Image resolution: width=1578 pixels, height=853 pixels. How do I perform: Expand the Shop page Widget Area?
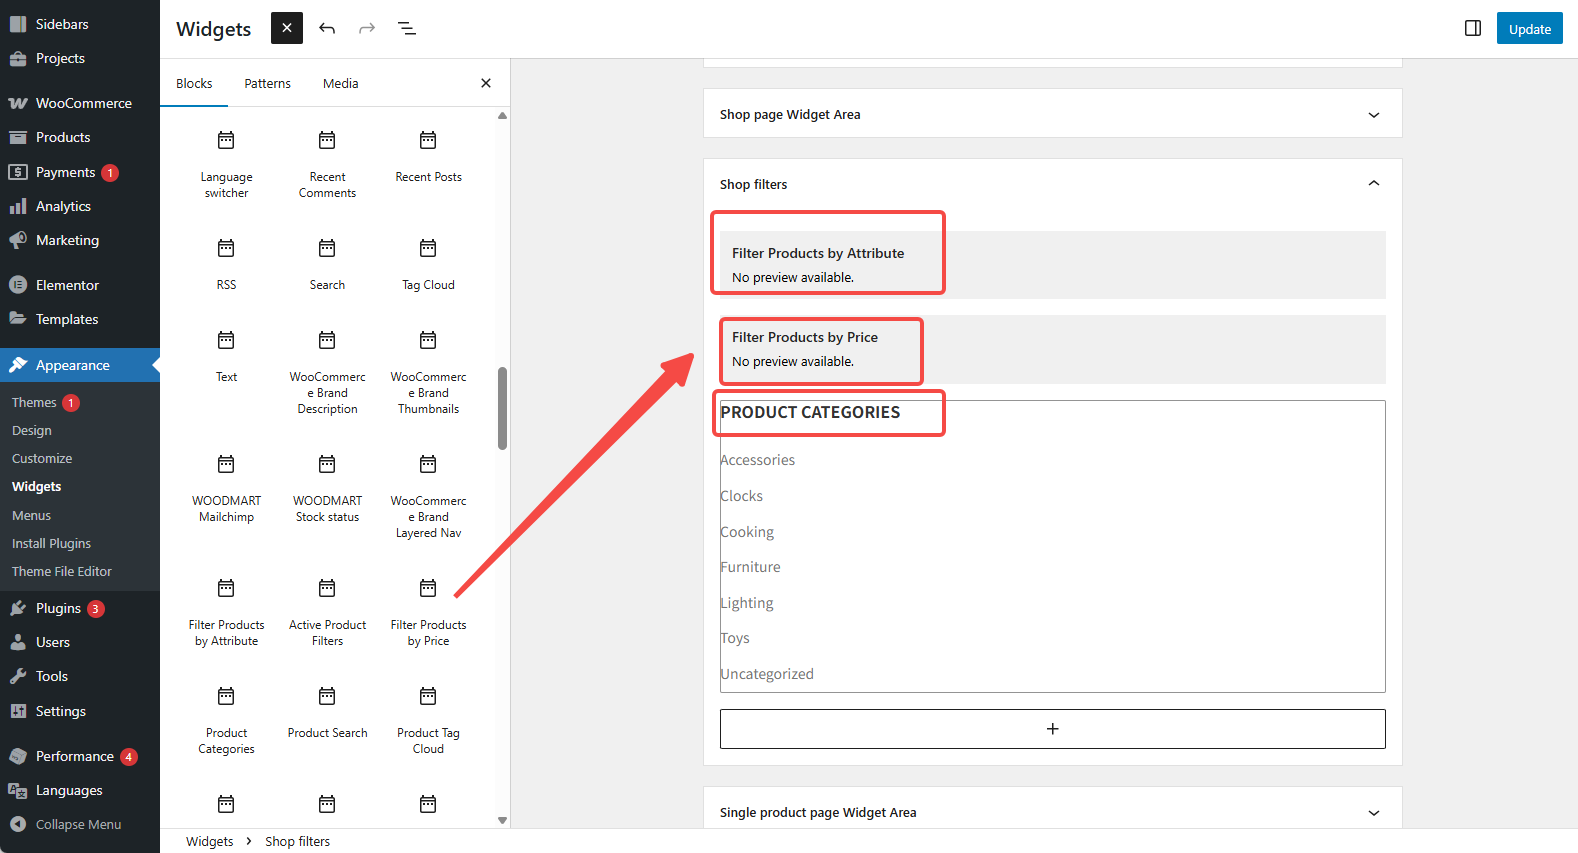click(x=1373, y=115)
